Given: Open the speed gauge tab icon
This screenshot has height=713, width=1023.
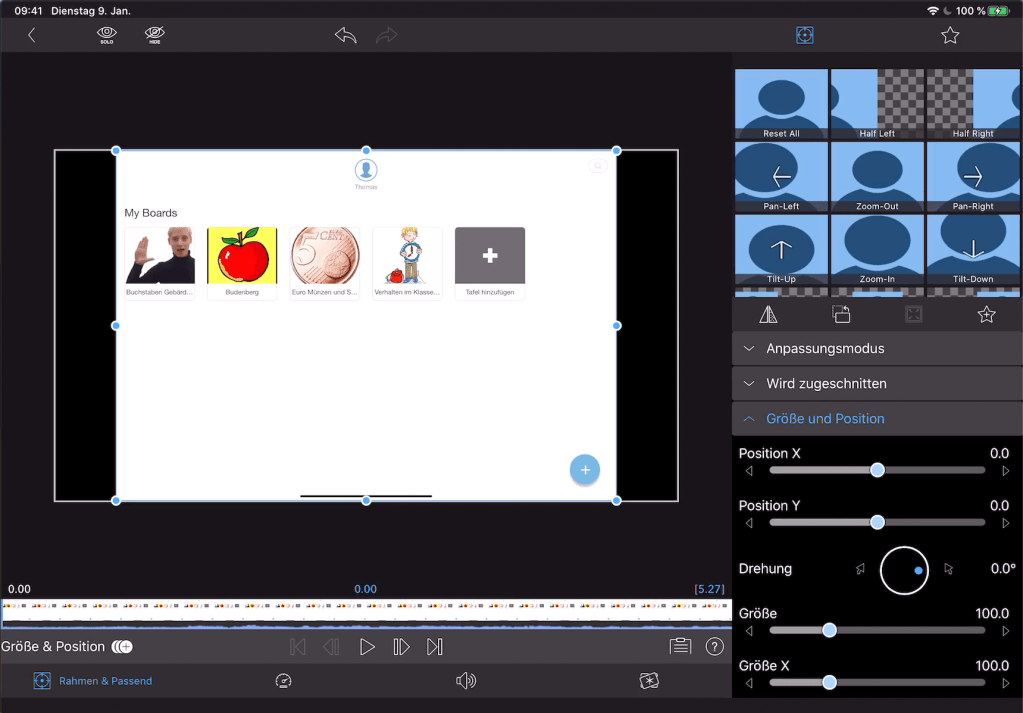Looking at the screenshot, I should pyautogui.click(x=283, y=681).
